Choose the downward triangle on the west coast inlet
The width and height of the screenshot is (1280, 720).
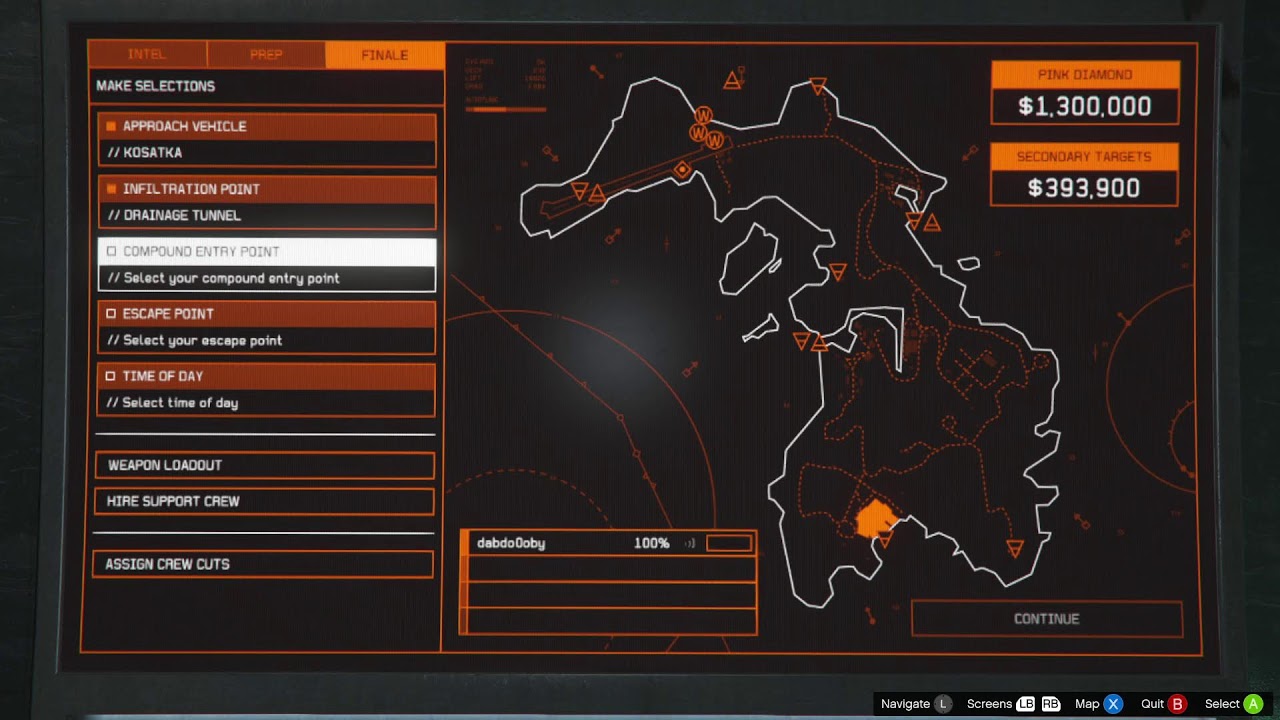pos(801,341)
